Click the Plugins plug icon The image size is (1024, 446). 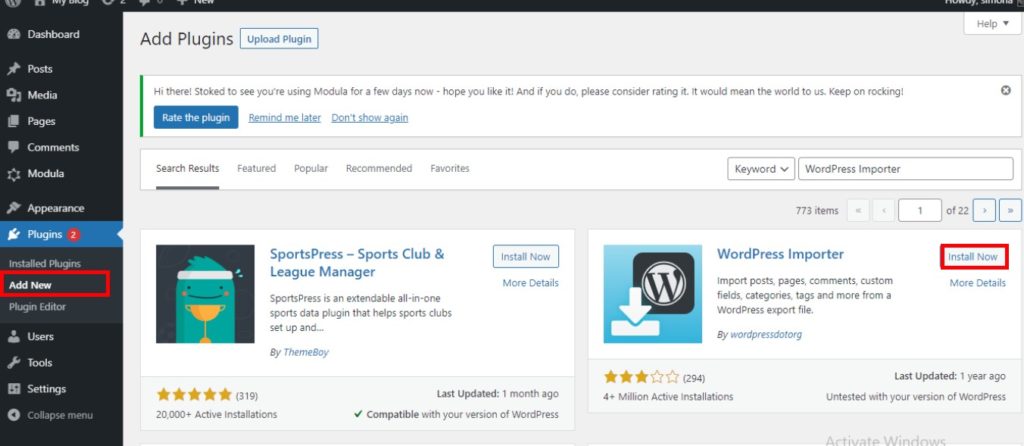(14, 234)
